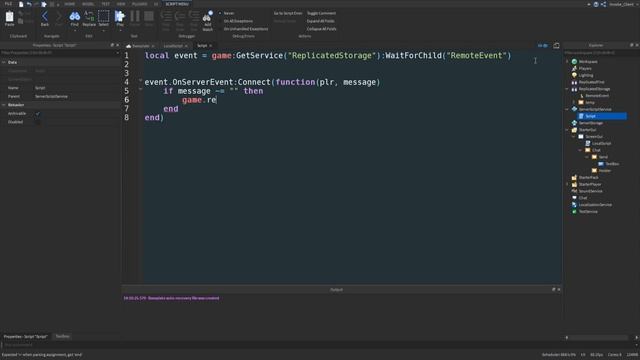Click the share icon in top-right corner
The width and height of the screenshot is (640, 360).
[603, 4]
